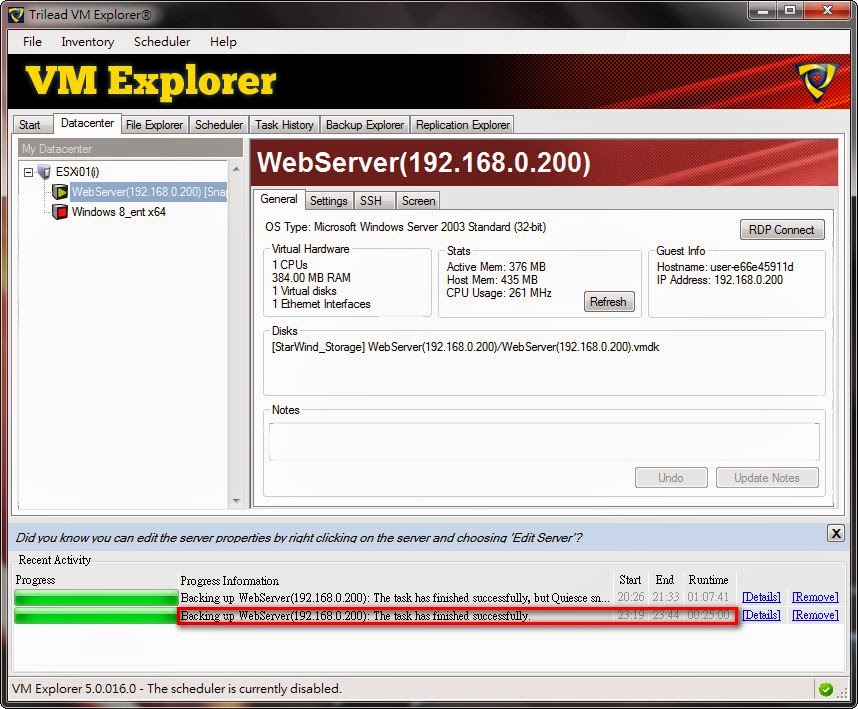Image resolution: width=858 pixels, height=709 pixels.
Task: Click the 'Host Mem: 435 MB' stat
Action: pos(492,280)
